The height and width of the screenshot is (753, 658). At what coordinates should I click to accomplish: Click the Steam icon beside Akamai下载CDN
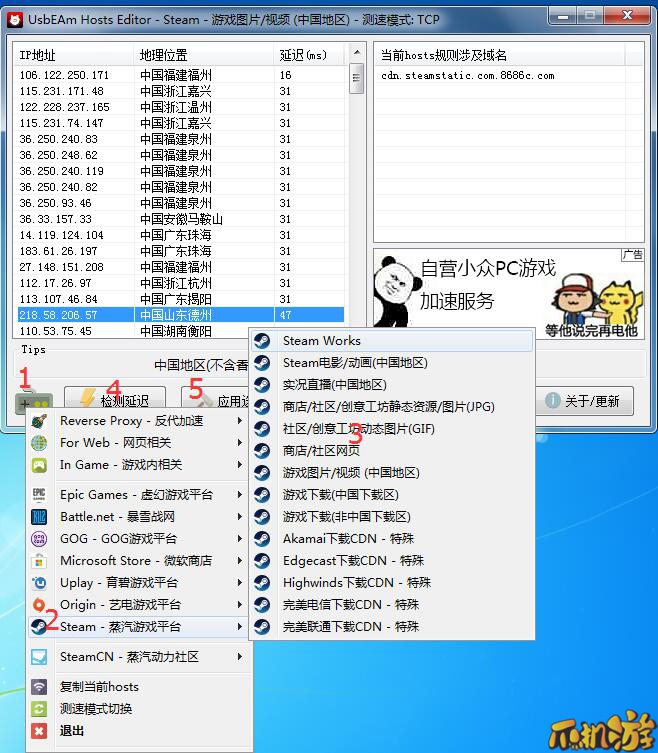click(x=262, y=539)
